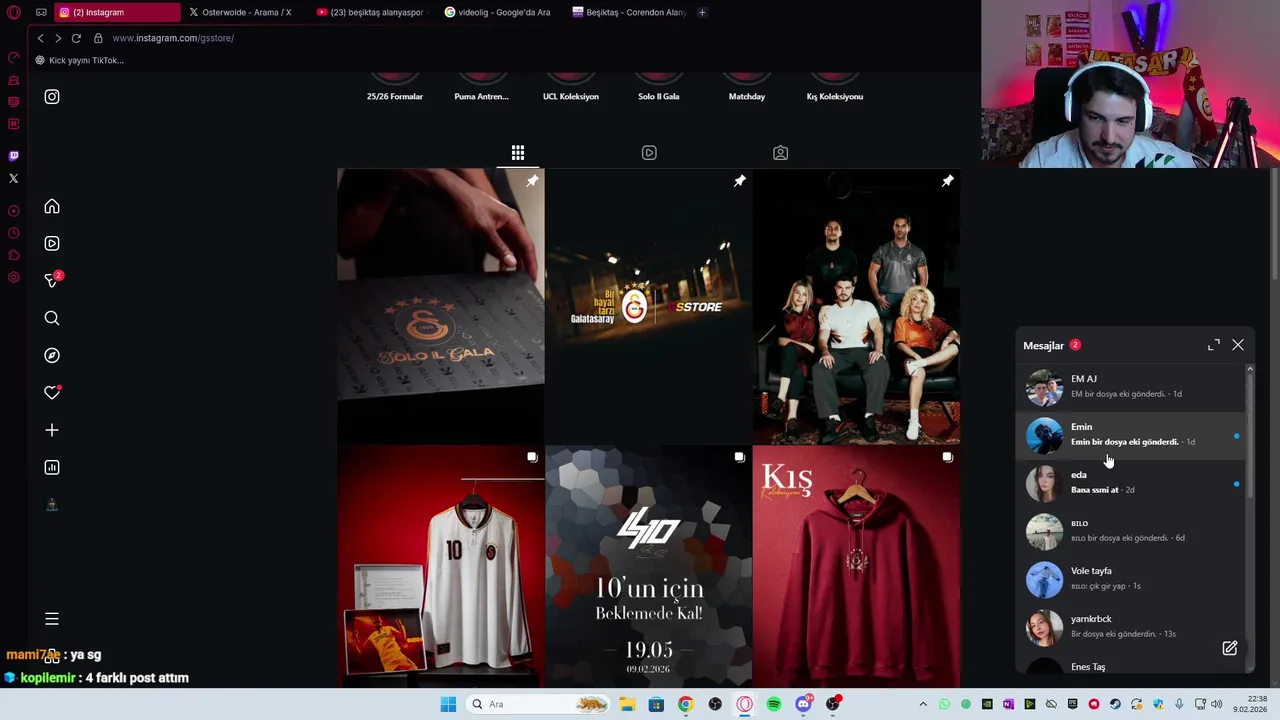Click the instagram.com/gsstore address bar
Viewport: 1280px width, 720px height.
coord(173,38)
